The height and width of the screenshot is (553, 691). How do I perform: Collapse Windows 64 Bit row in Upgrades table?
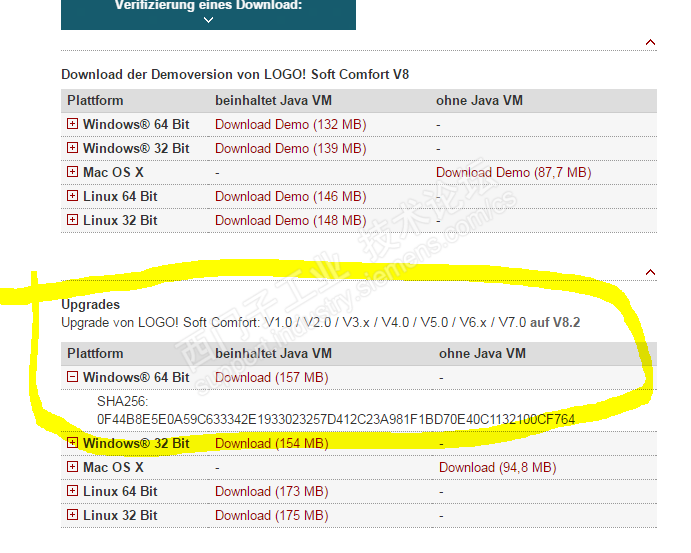click(72, 377)
